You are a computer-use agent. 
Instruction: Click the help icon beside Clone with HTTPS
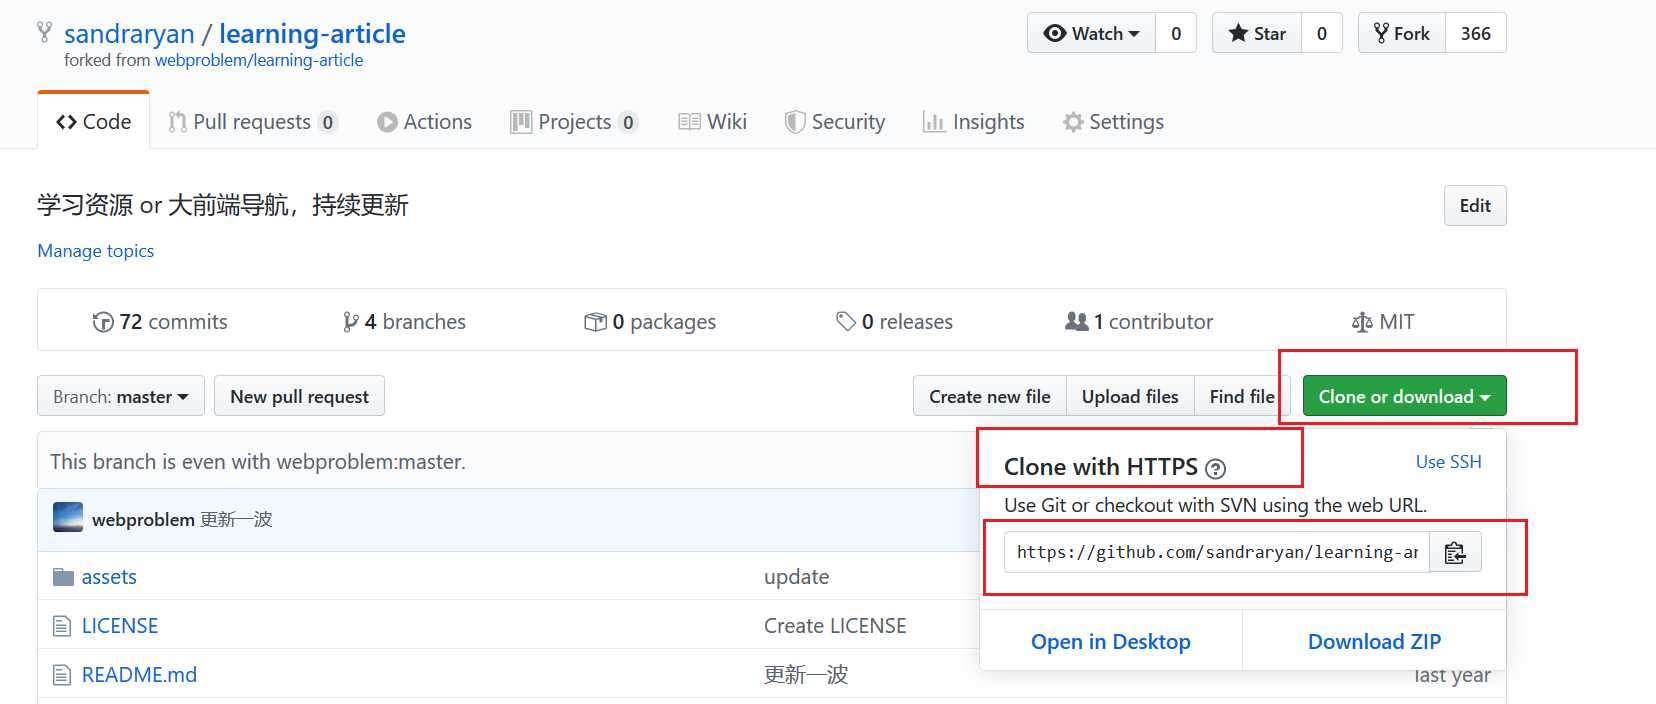click(x=1215, y=469)
